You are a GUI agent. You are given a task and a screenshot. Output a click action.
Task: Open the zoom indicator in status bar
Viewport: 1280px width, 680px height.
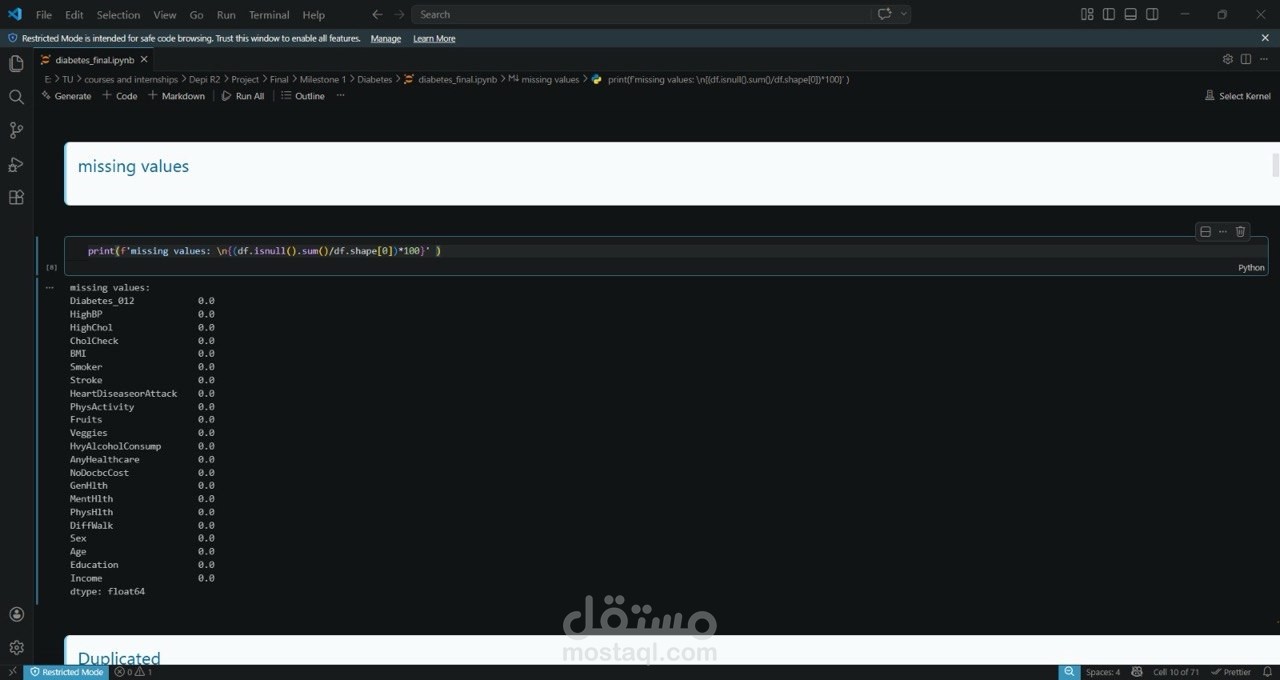[1069, 672]
